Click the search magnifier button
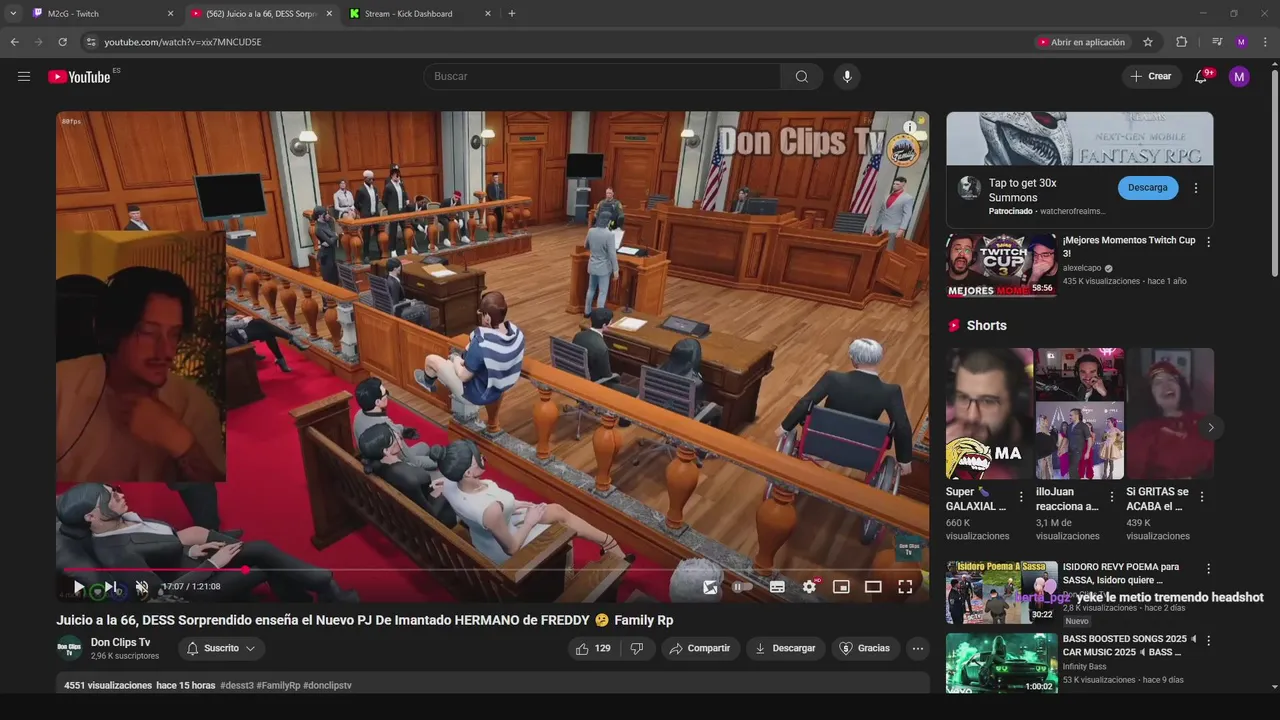 tap(802, 76)
